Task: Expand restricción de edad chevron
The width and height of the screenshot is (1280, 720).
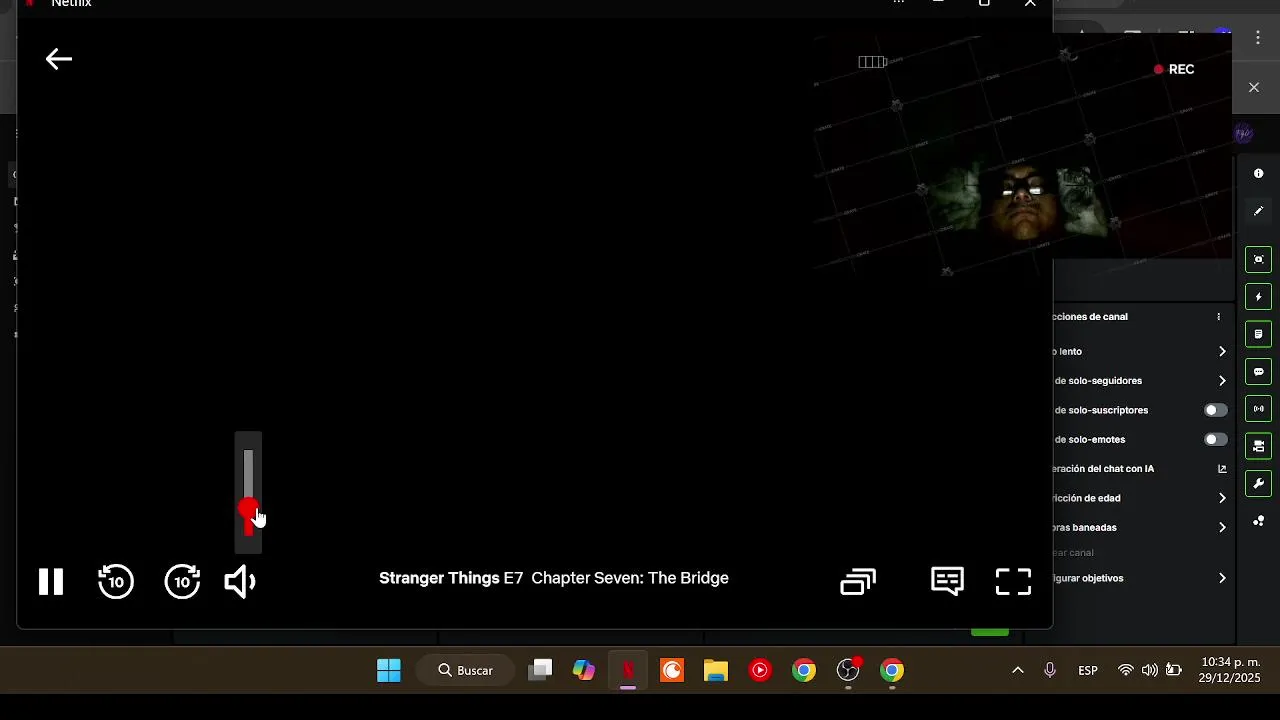Action: pyautogui.click(x=1222, y=498)
